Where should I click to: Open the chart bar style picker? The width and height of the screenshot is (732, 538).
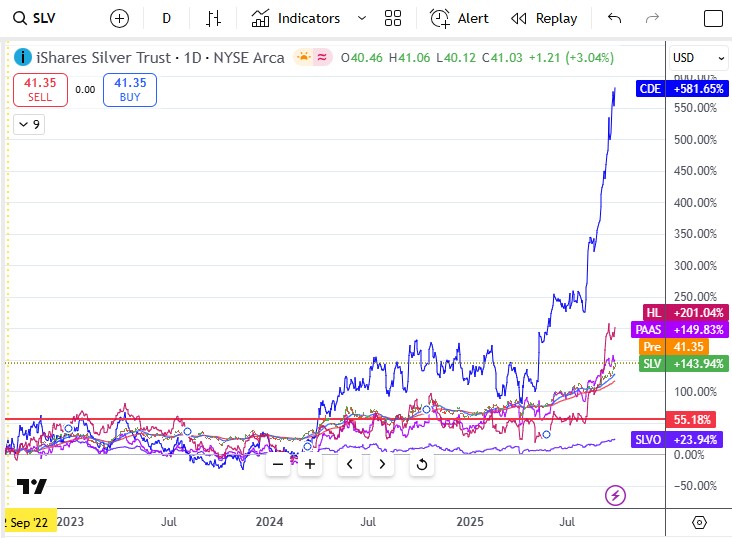[213, 18]
